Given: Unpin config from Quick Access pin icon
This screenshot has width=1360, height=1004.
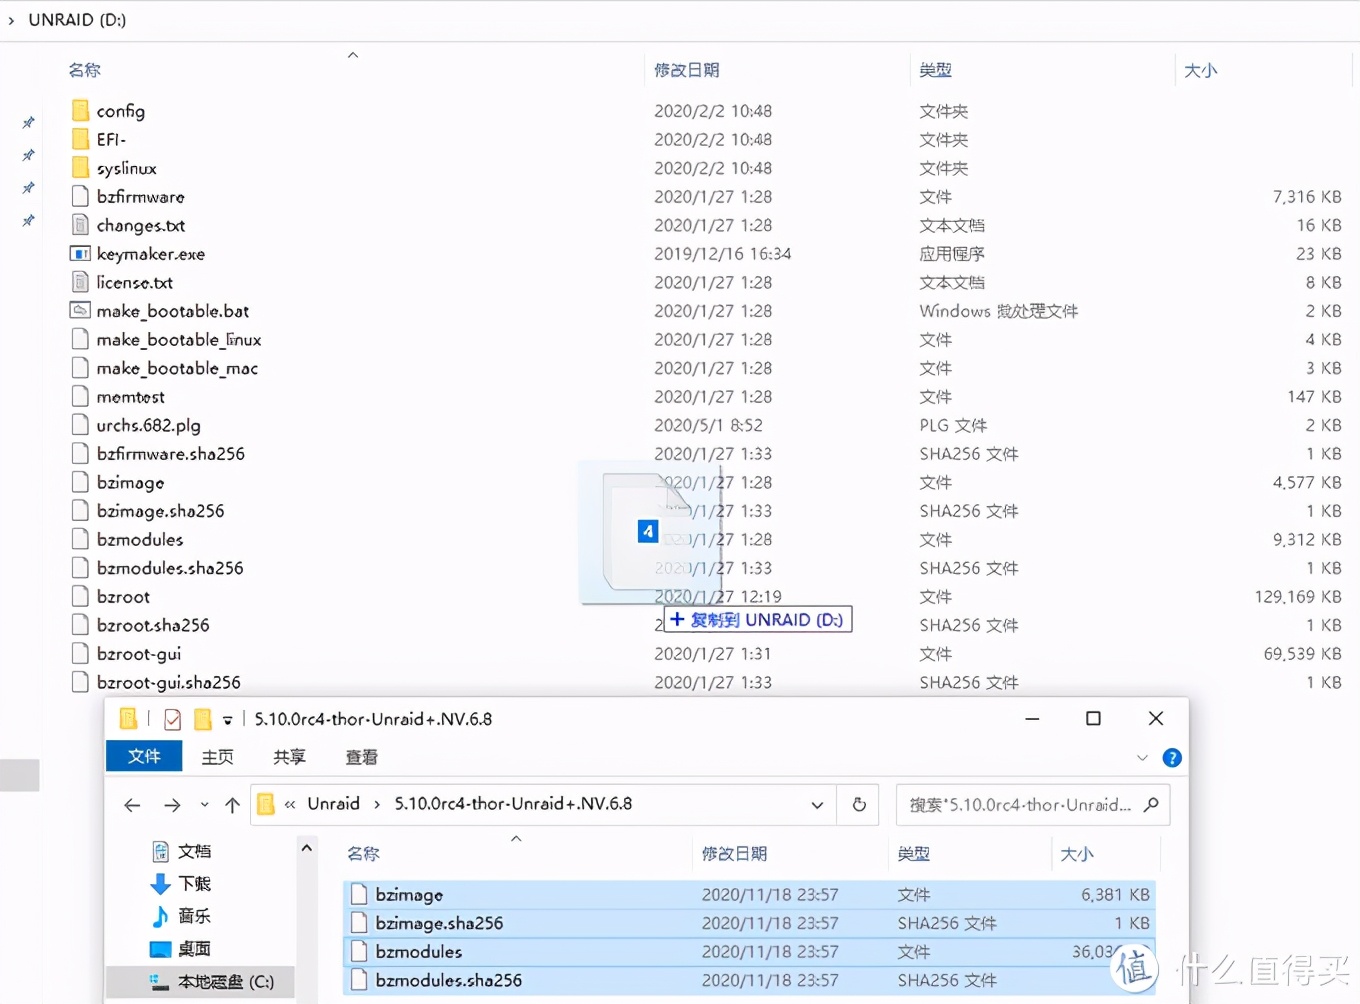Looking at the screenshot, I should tap(28, 122).
